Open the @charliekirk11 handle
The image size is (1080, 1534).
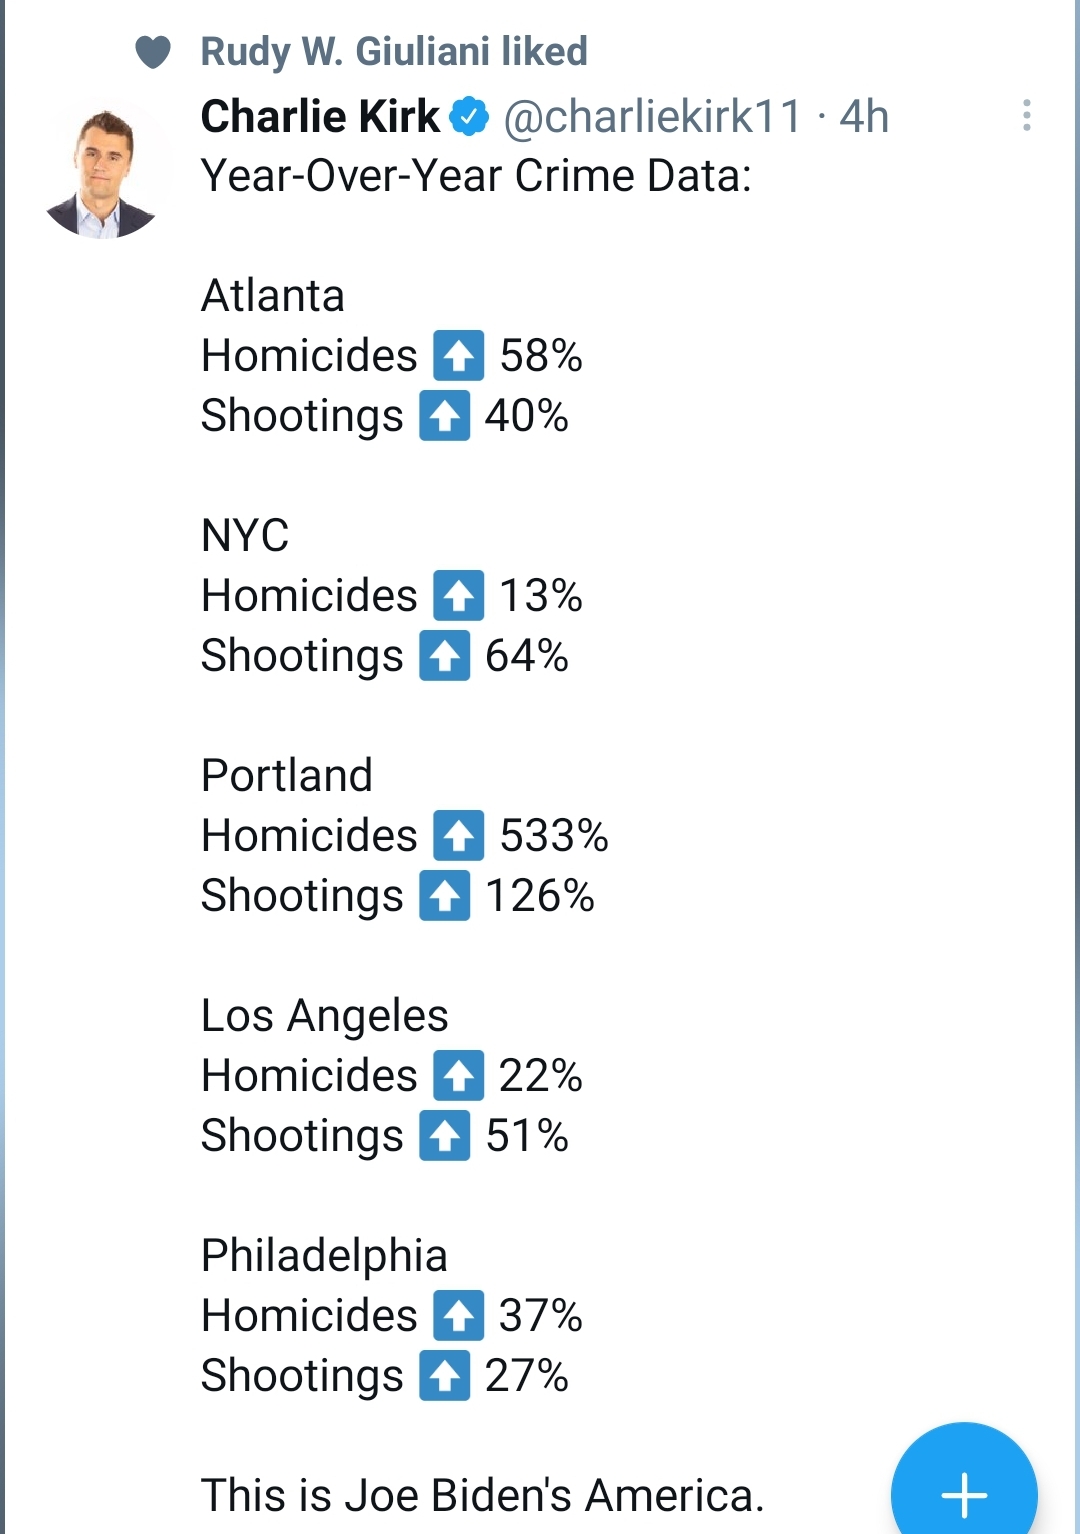pyautogui.click(x=652, y=117)
